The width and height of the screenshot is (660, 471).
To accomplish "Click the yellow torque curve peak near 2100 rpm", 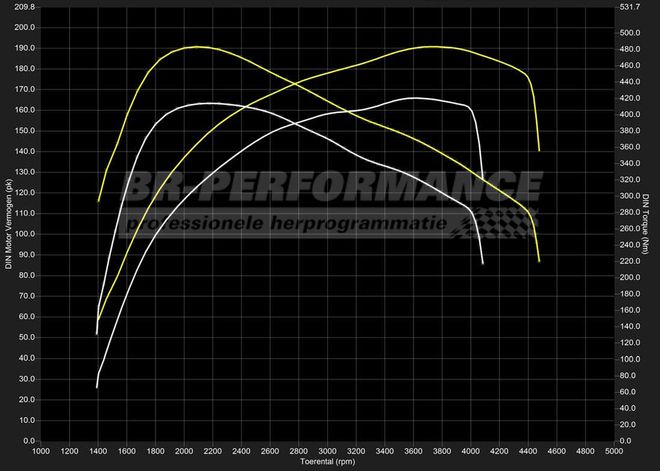I will [200, 47].
